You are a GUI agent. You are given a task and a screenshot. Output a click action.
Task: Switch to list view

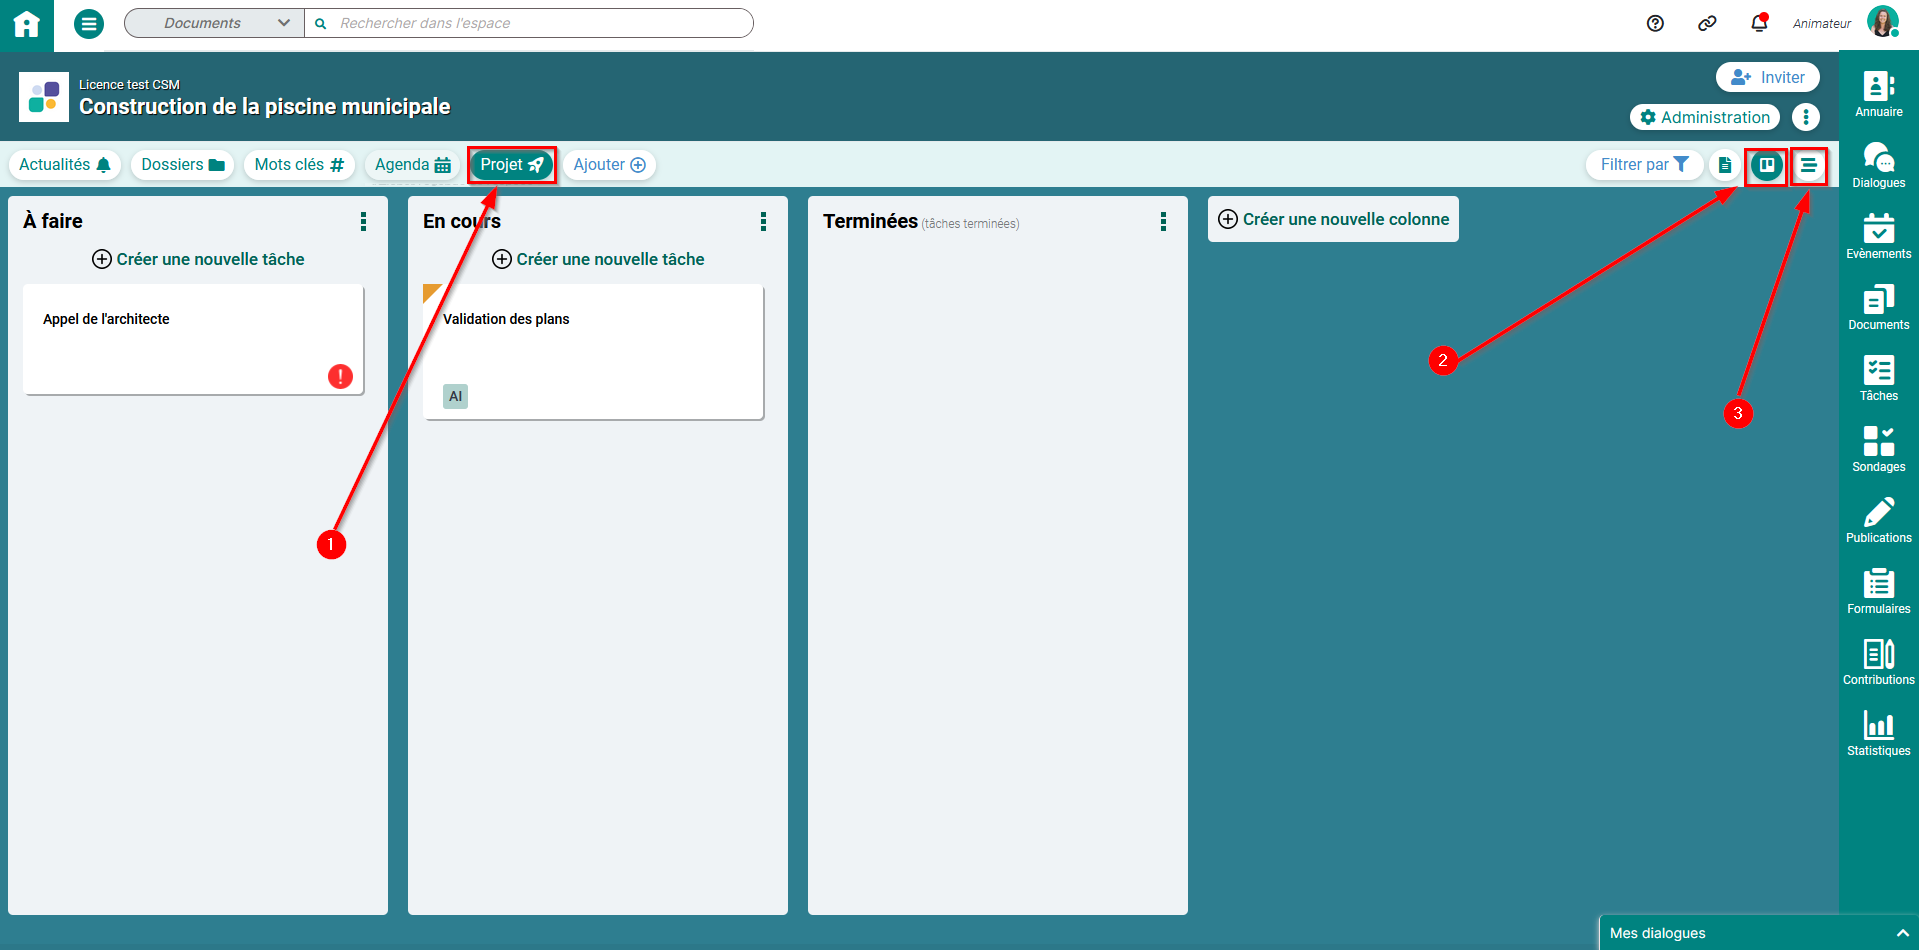pyautogui.click(x=1808, y=165)
